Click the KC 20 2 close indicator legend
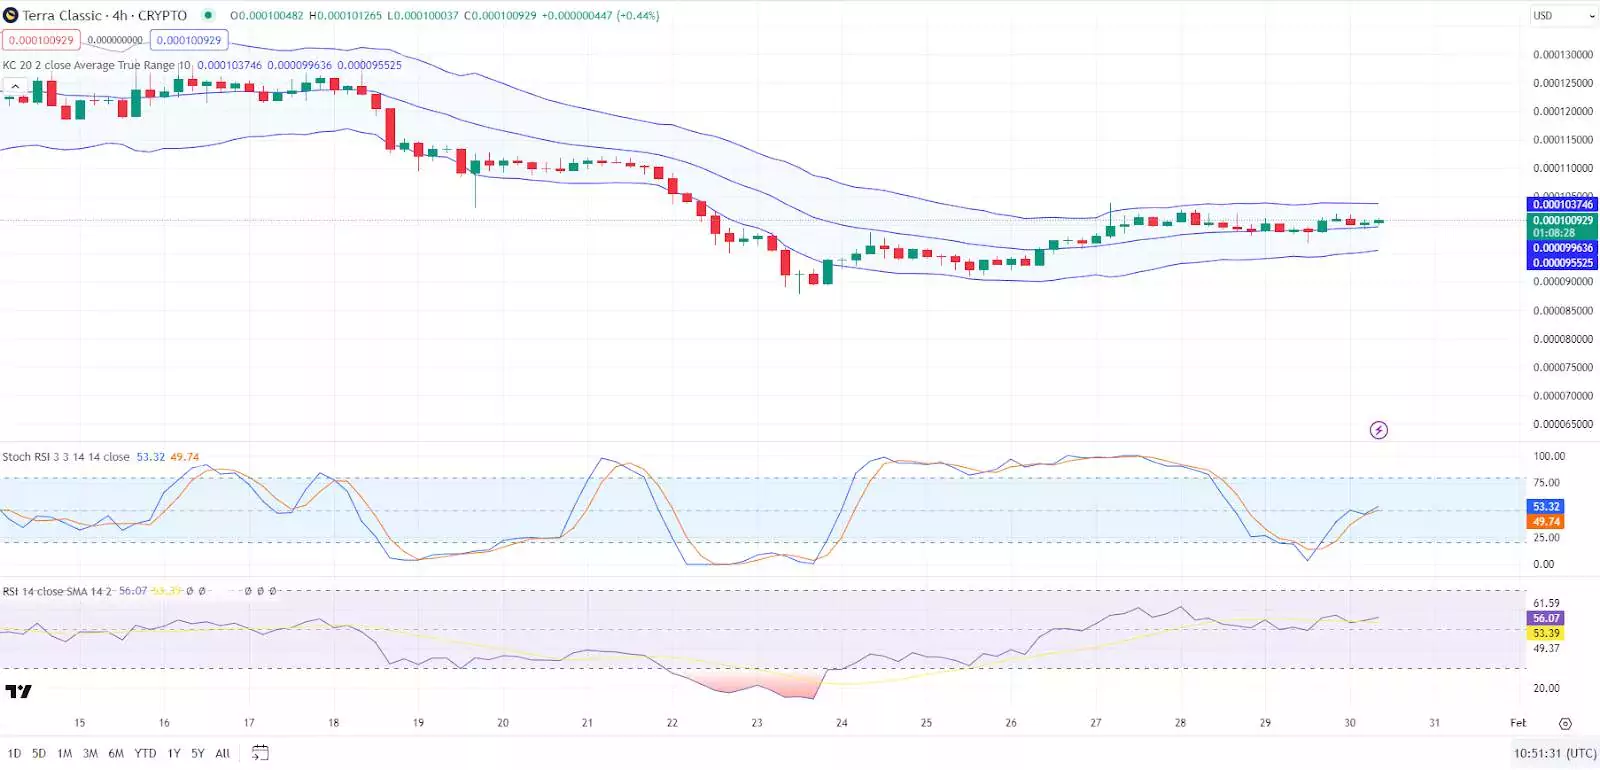 pyautogui.click(x=96, y=65)
